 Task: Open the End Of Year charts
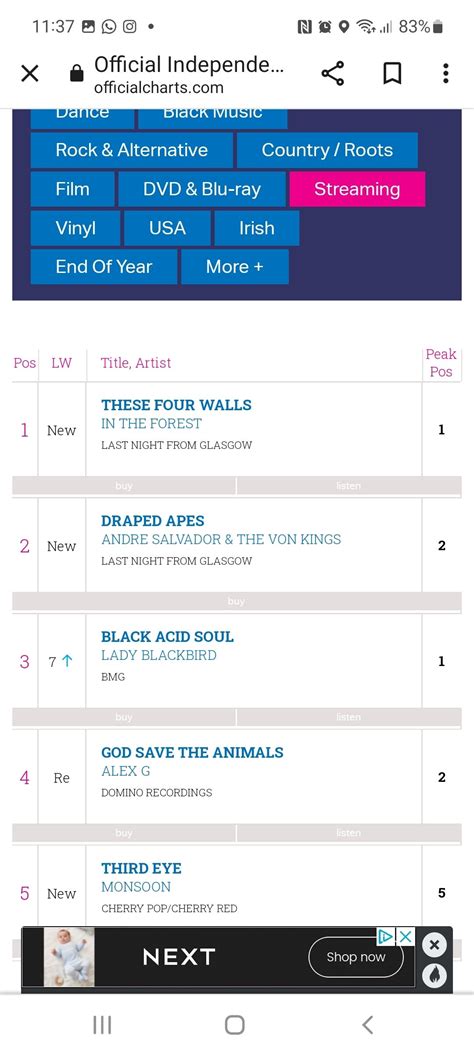coord(104,267)
